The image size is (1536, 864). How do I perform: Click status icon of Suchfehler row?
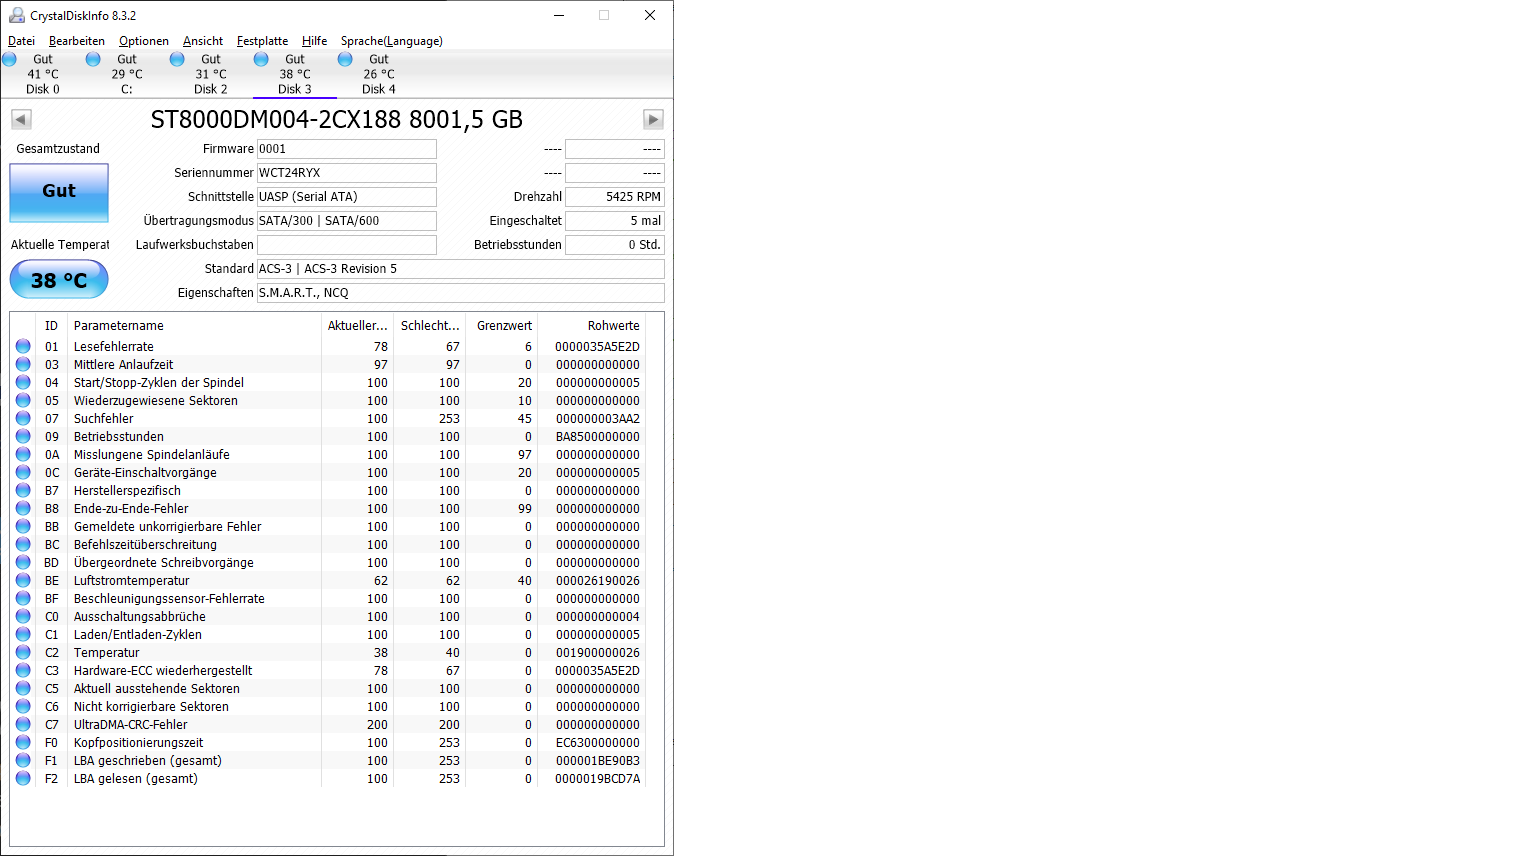(23, 418)
